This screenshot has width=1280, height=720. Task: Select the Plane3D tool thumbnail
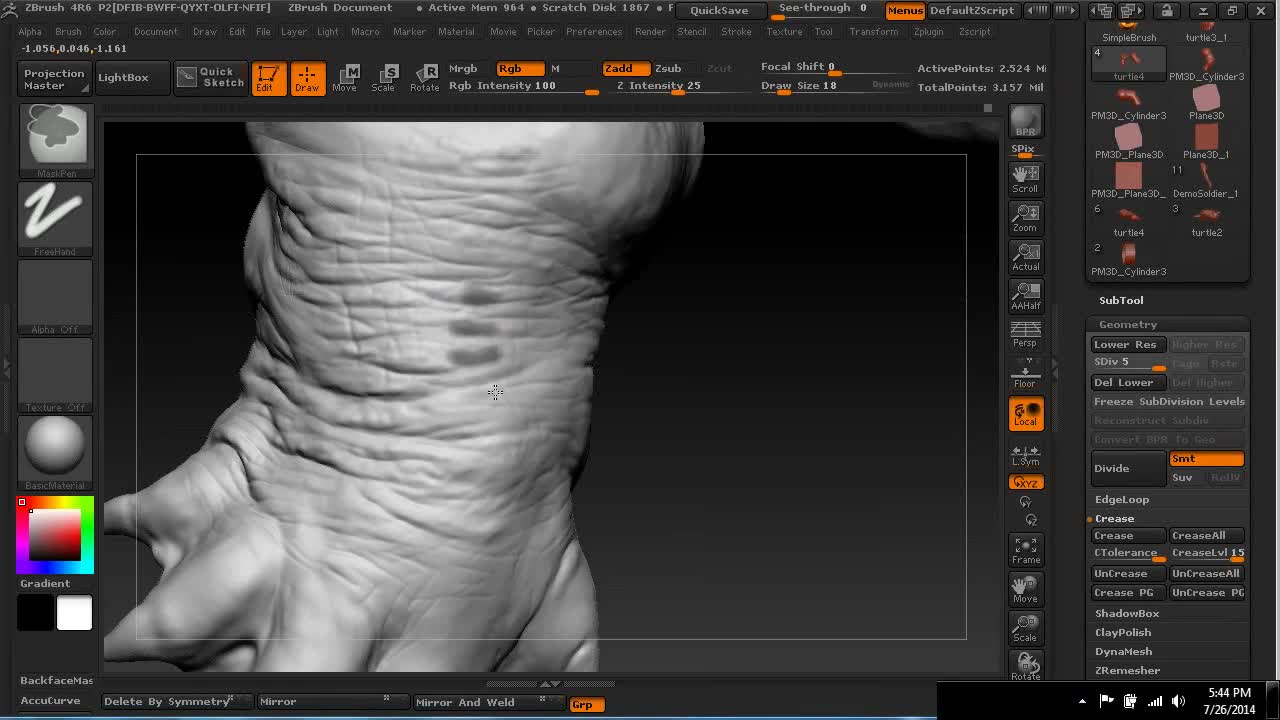tap(1206, 102)
